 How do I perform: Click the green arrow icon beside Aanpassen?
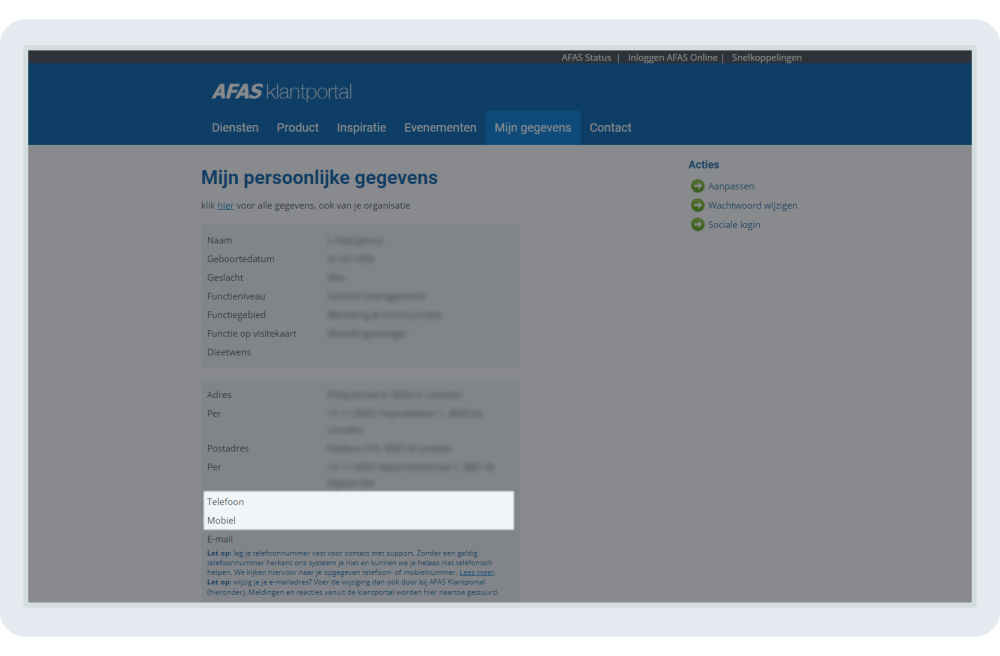[x=697, y=185]
